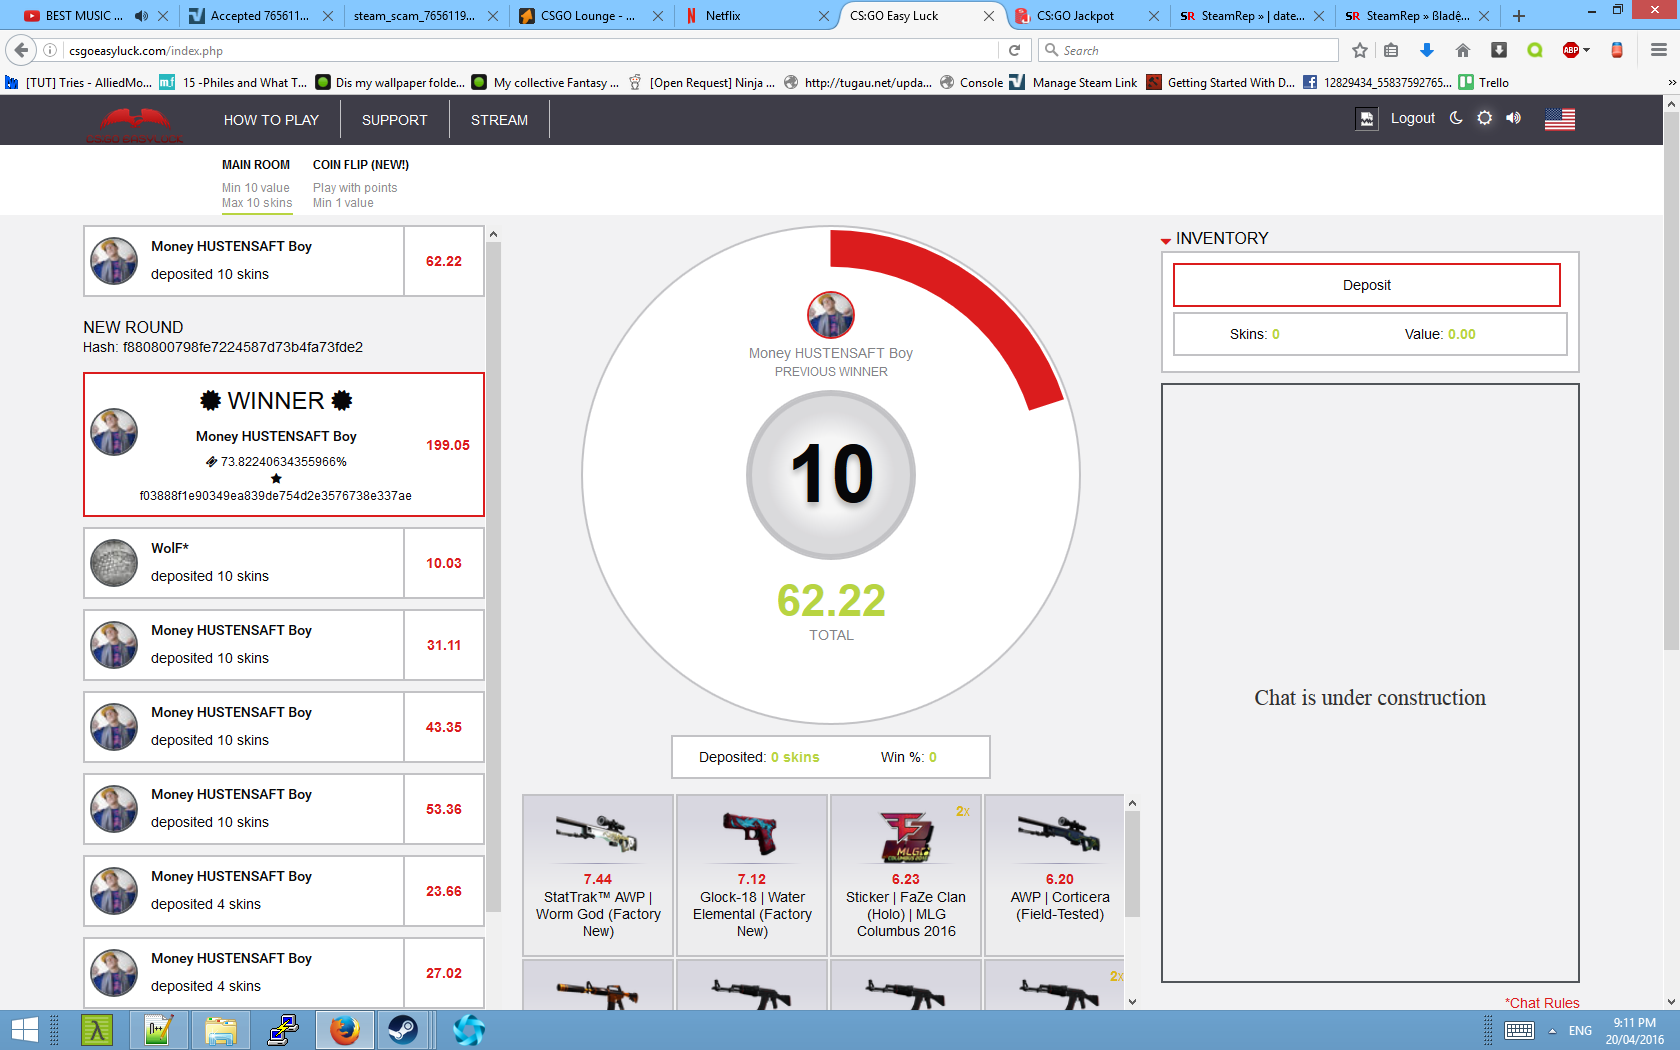The image size is (1680, 1050).
Task: Open the Adblock Plus dropdown arrow
Action: click(x=1587, y=50)
